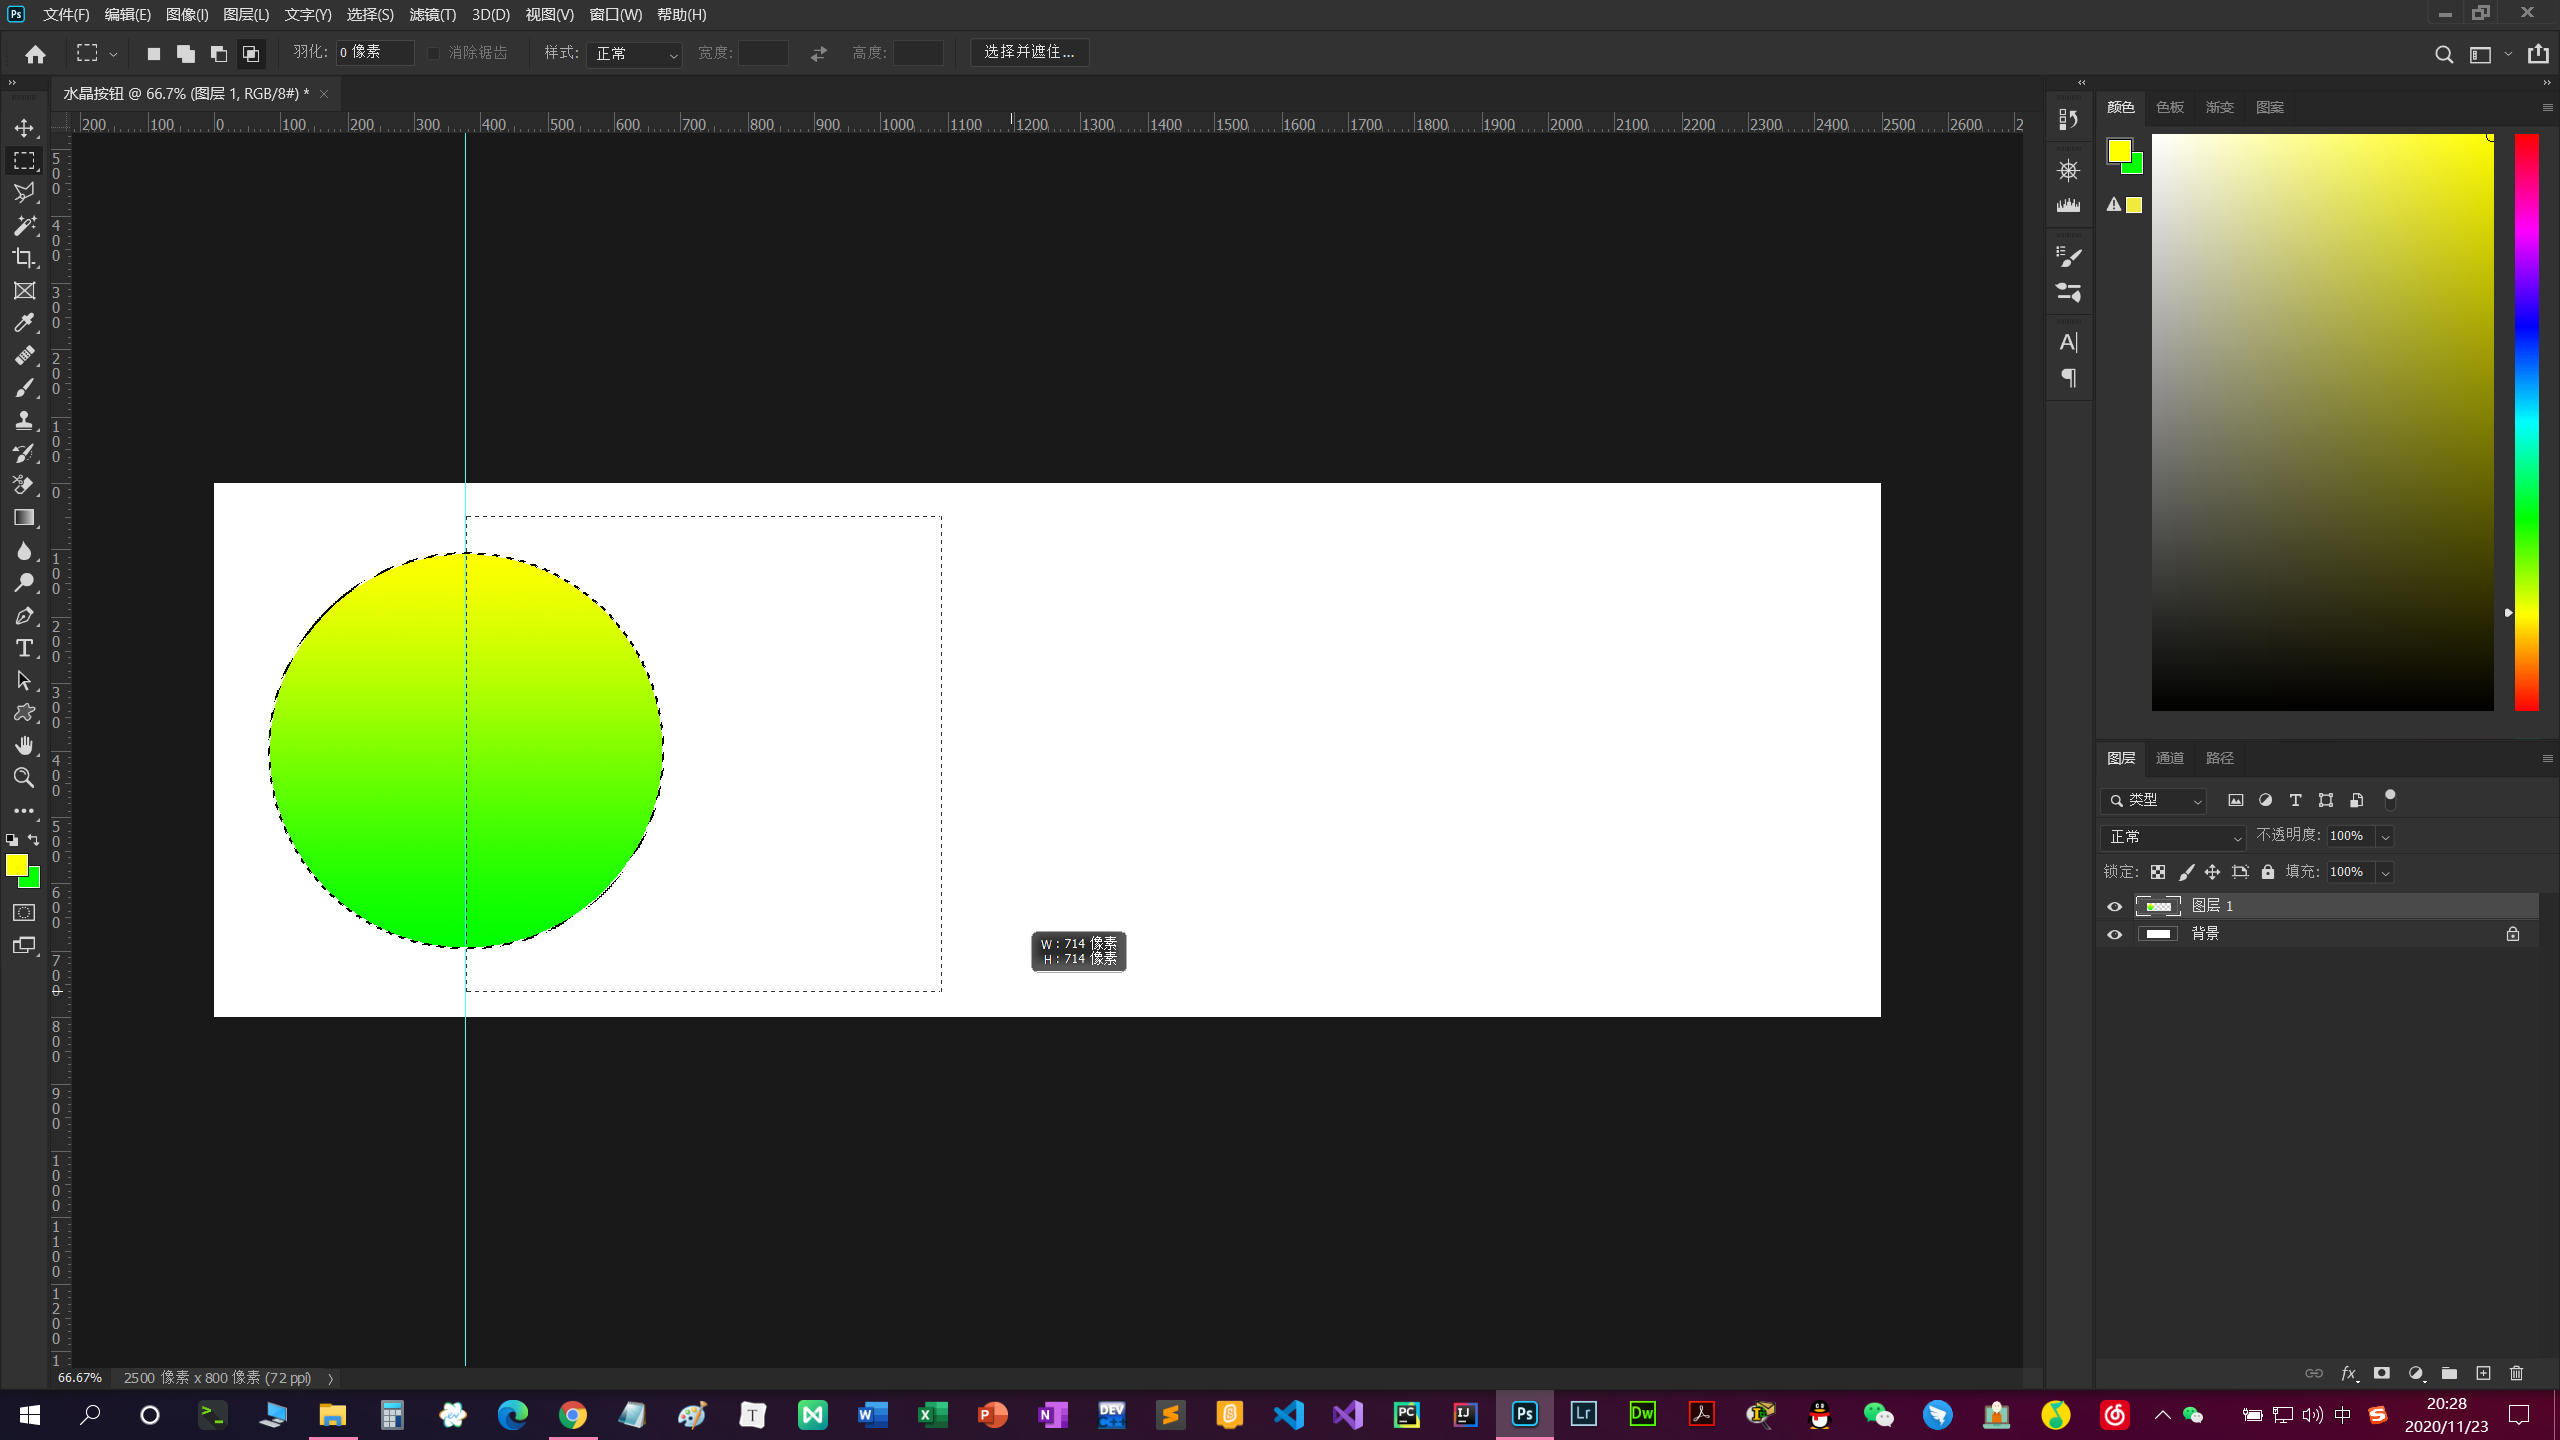Open the marquee tool preset picker arrow

[113, 54]
